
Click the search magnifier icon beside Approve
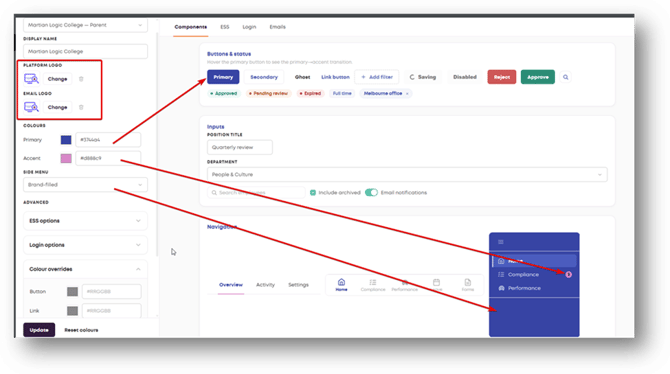coord(565,77)
